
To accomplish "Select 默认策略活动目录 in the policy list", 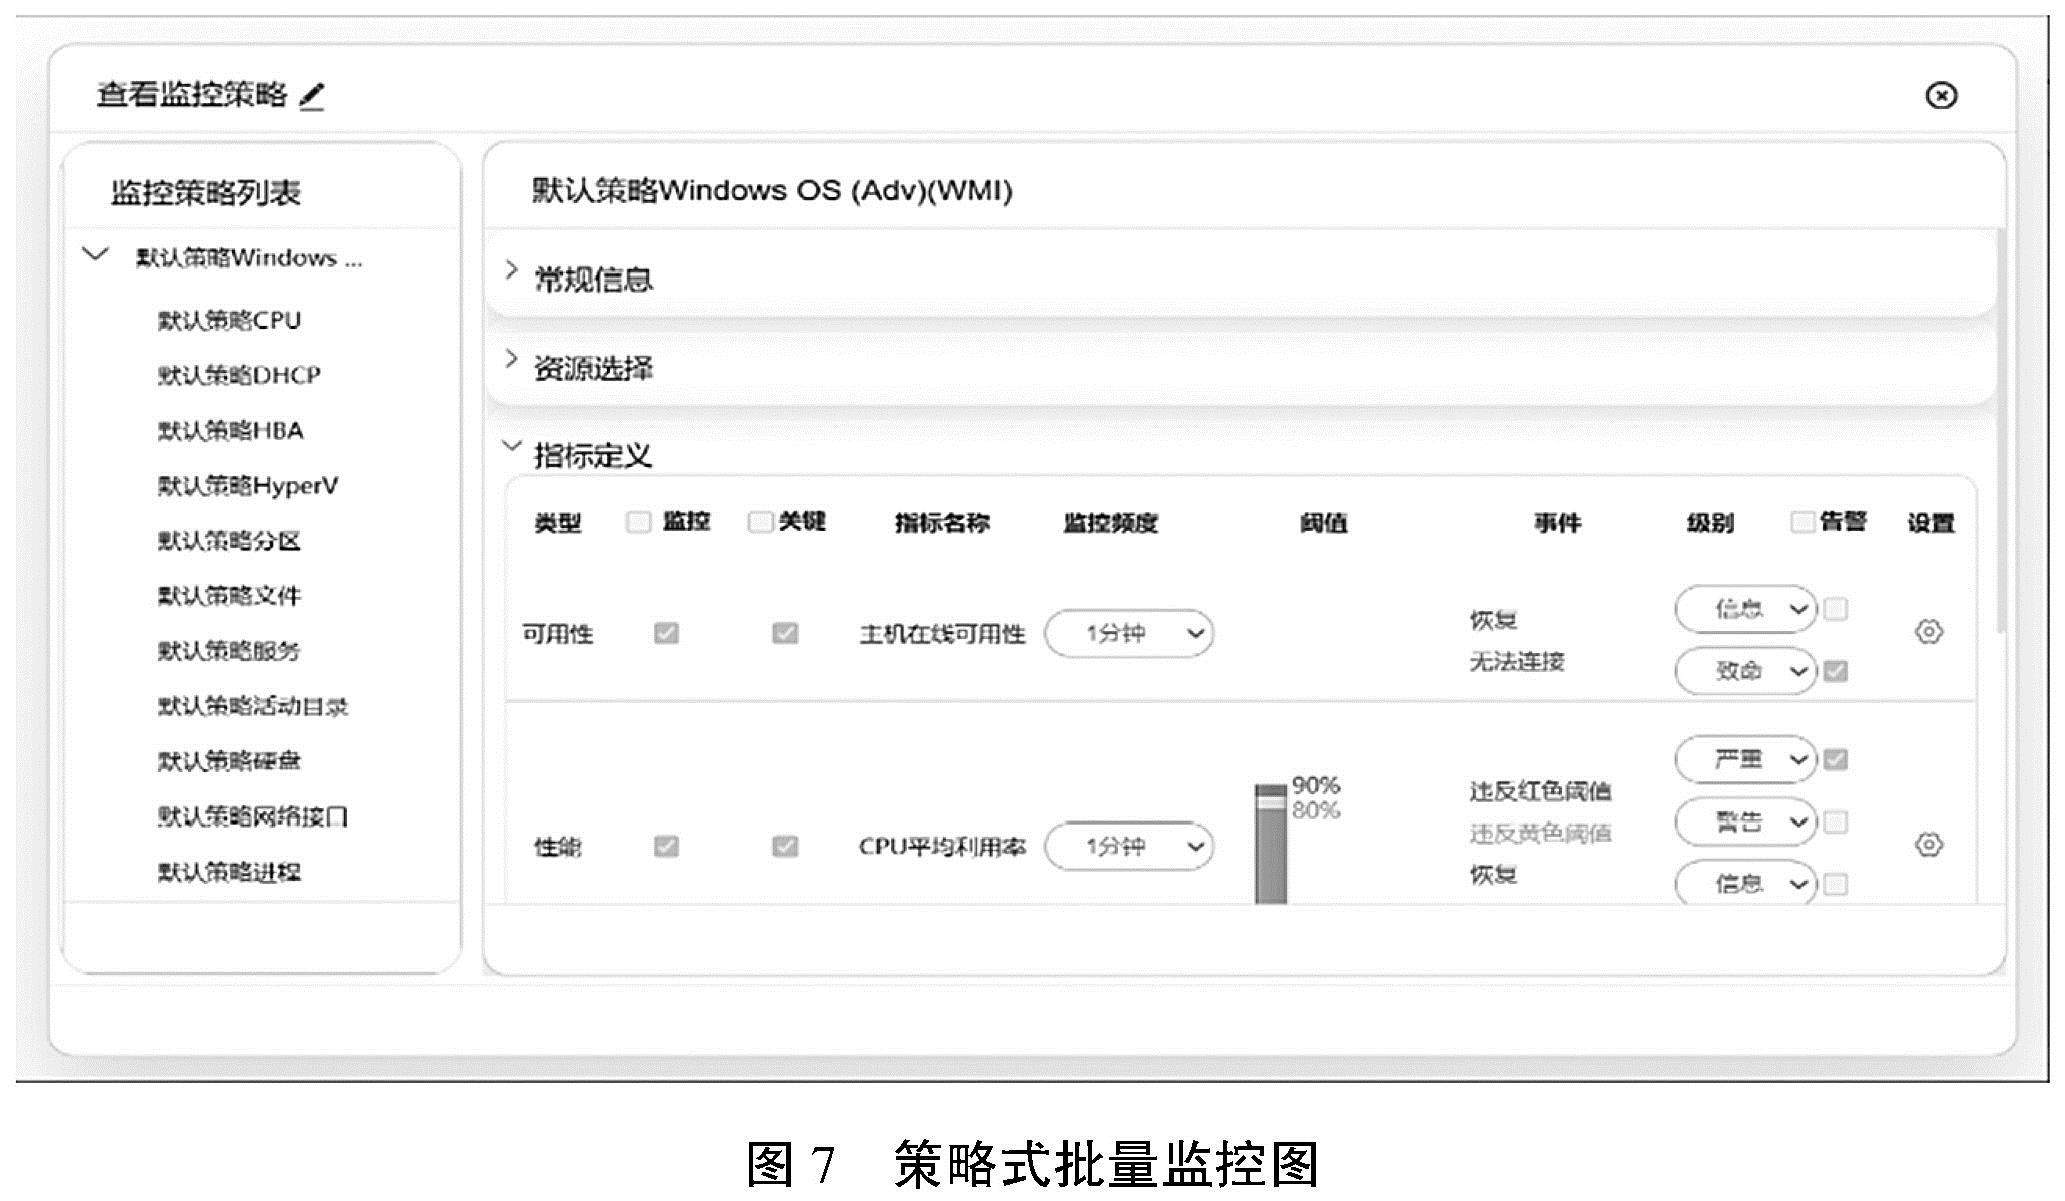I will click(252, 706).
